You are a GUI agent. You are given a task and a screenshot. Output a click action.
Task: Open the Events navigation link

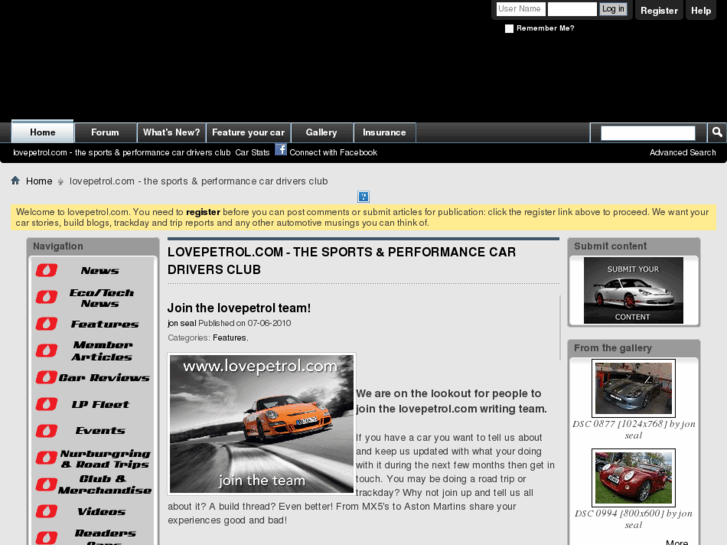coord(100,431)
